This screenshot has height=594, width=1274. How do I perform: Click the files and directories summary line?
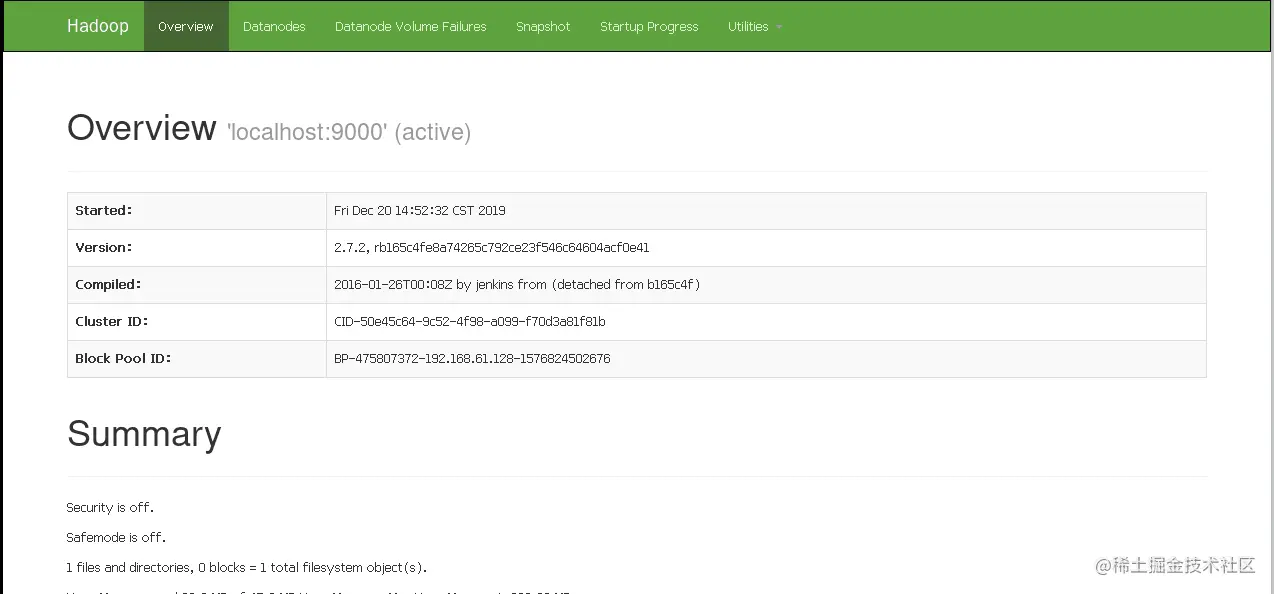[246, 568]
